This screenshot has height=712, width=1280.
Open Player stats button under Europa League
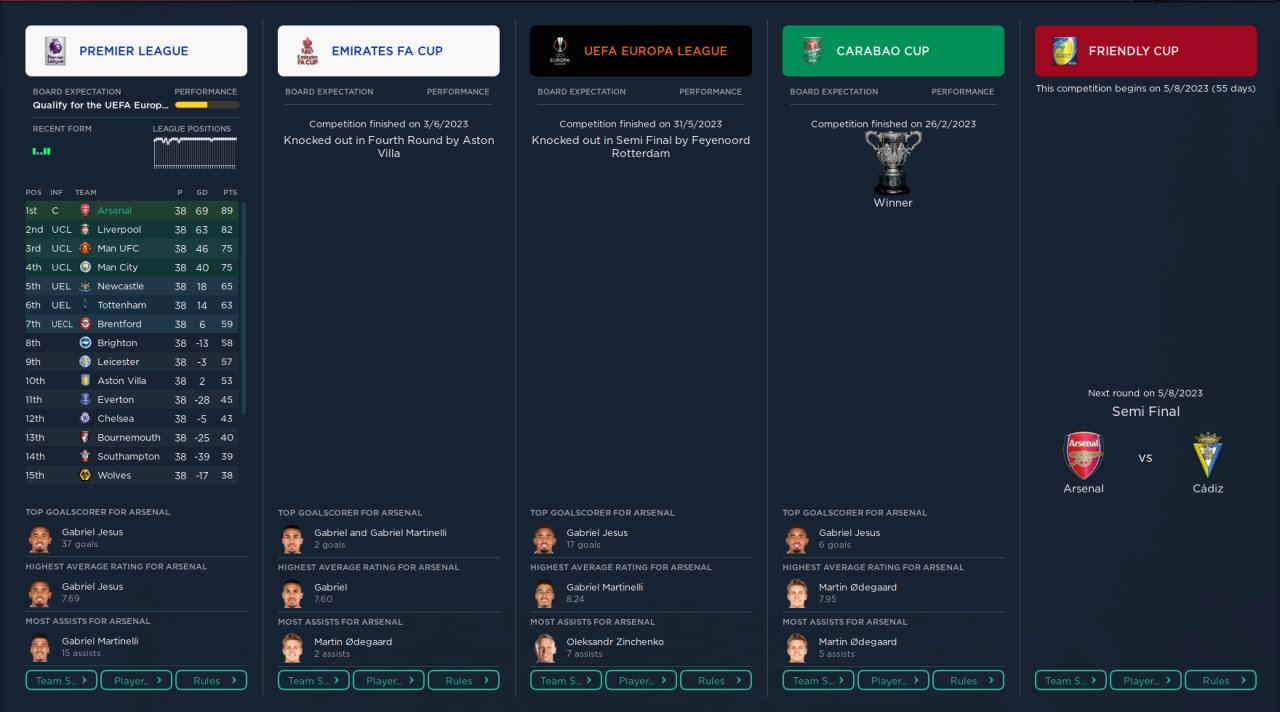pyautogui.click(x=641, y=681)
